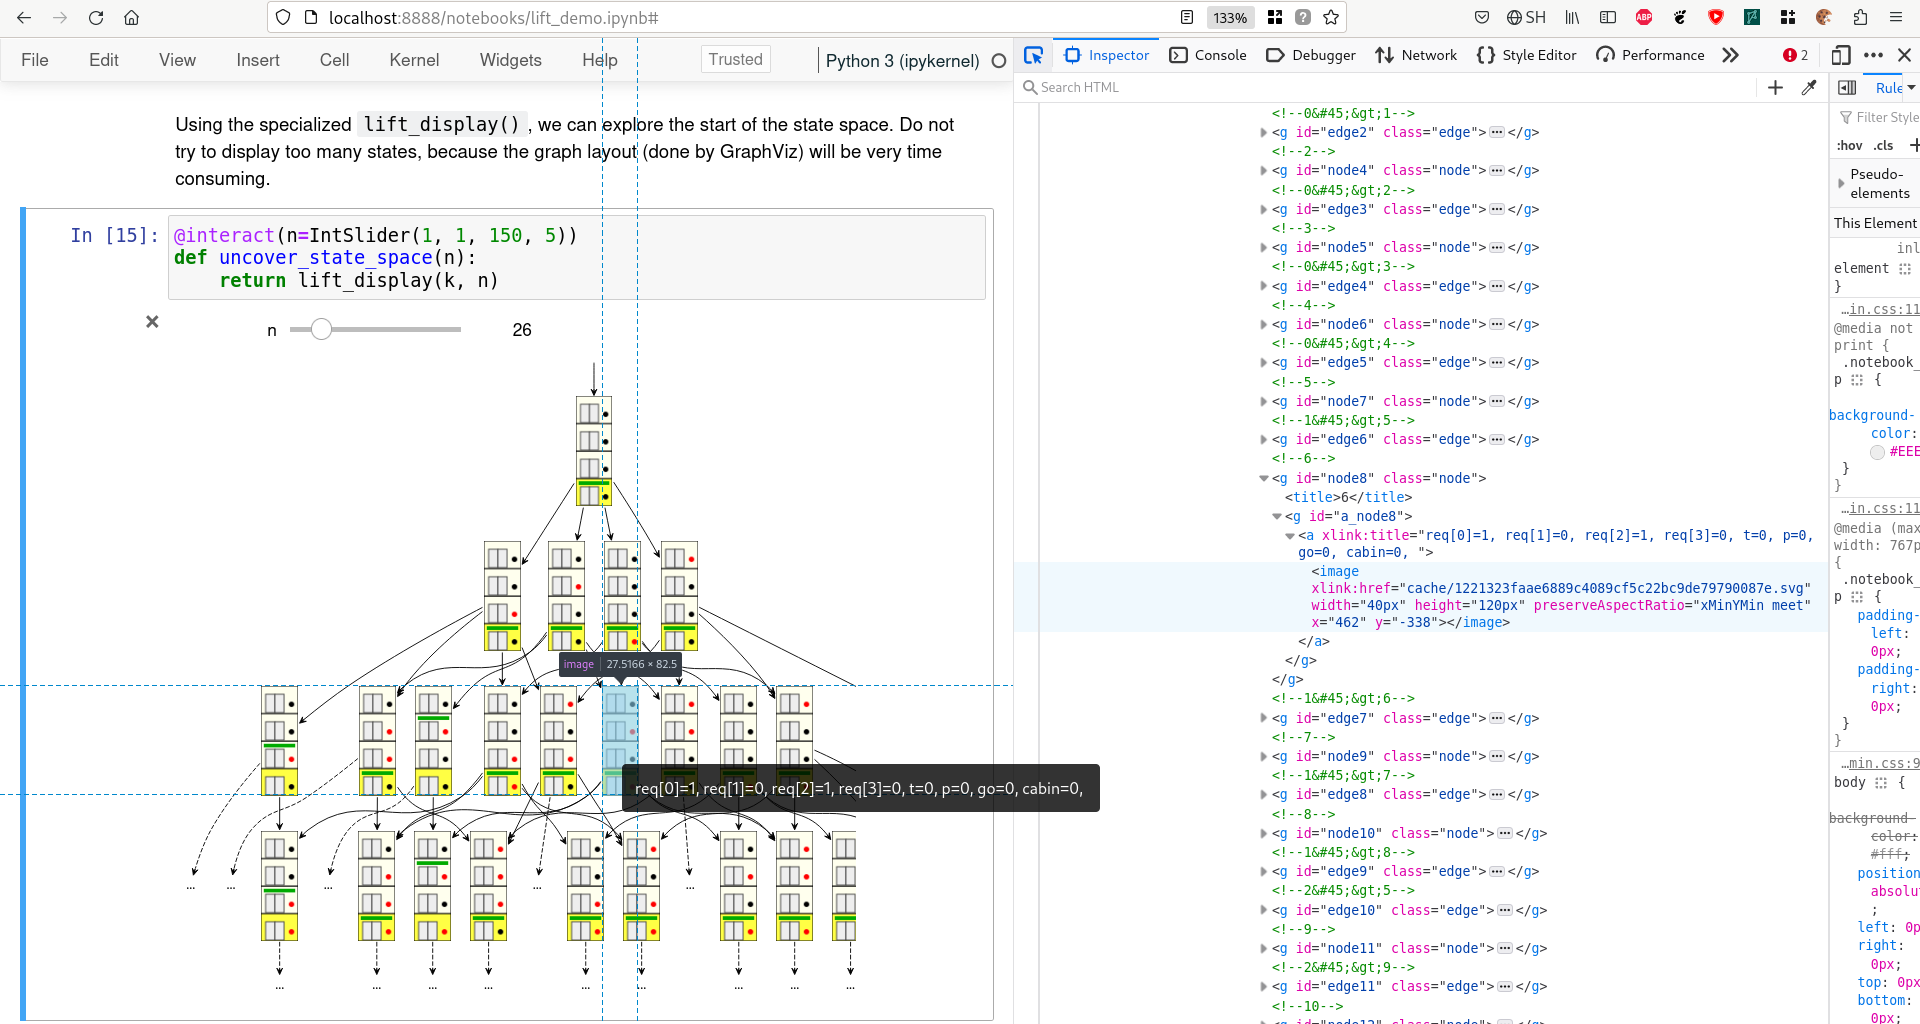The image size is (1920, 1024).
Task: Click the Trusted button
Action: point(735,59)
